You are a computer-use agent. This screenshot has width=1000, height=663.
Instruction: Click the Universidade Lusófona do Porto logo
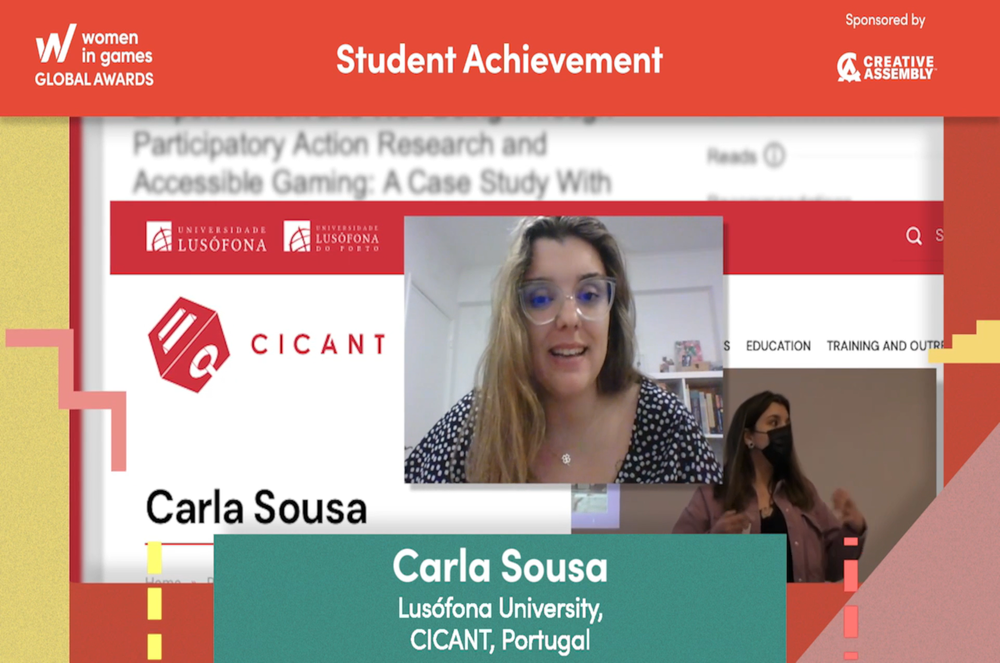pyautogui.click(x=331, y=237)
